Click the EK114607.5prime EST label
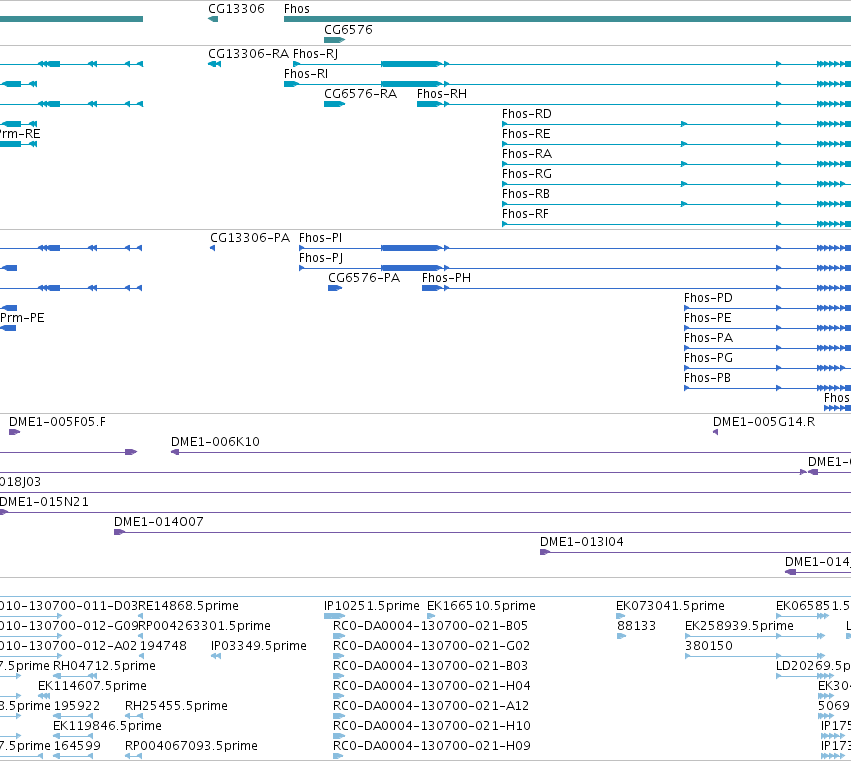This screenshot has width=851, height=761. click(92, 687)
